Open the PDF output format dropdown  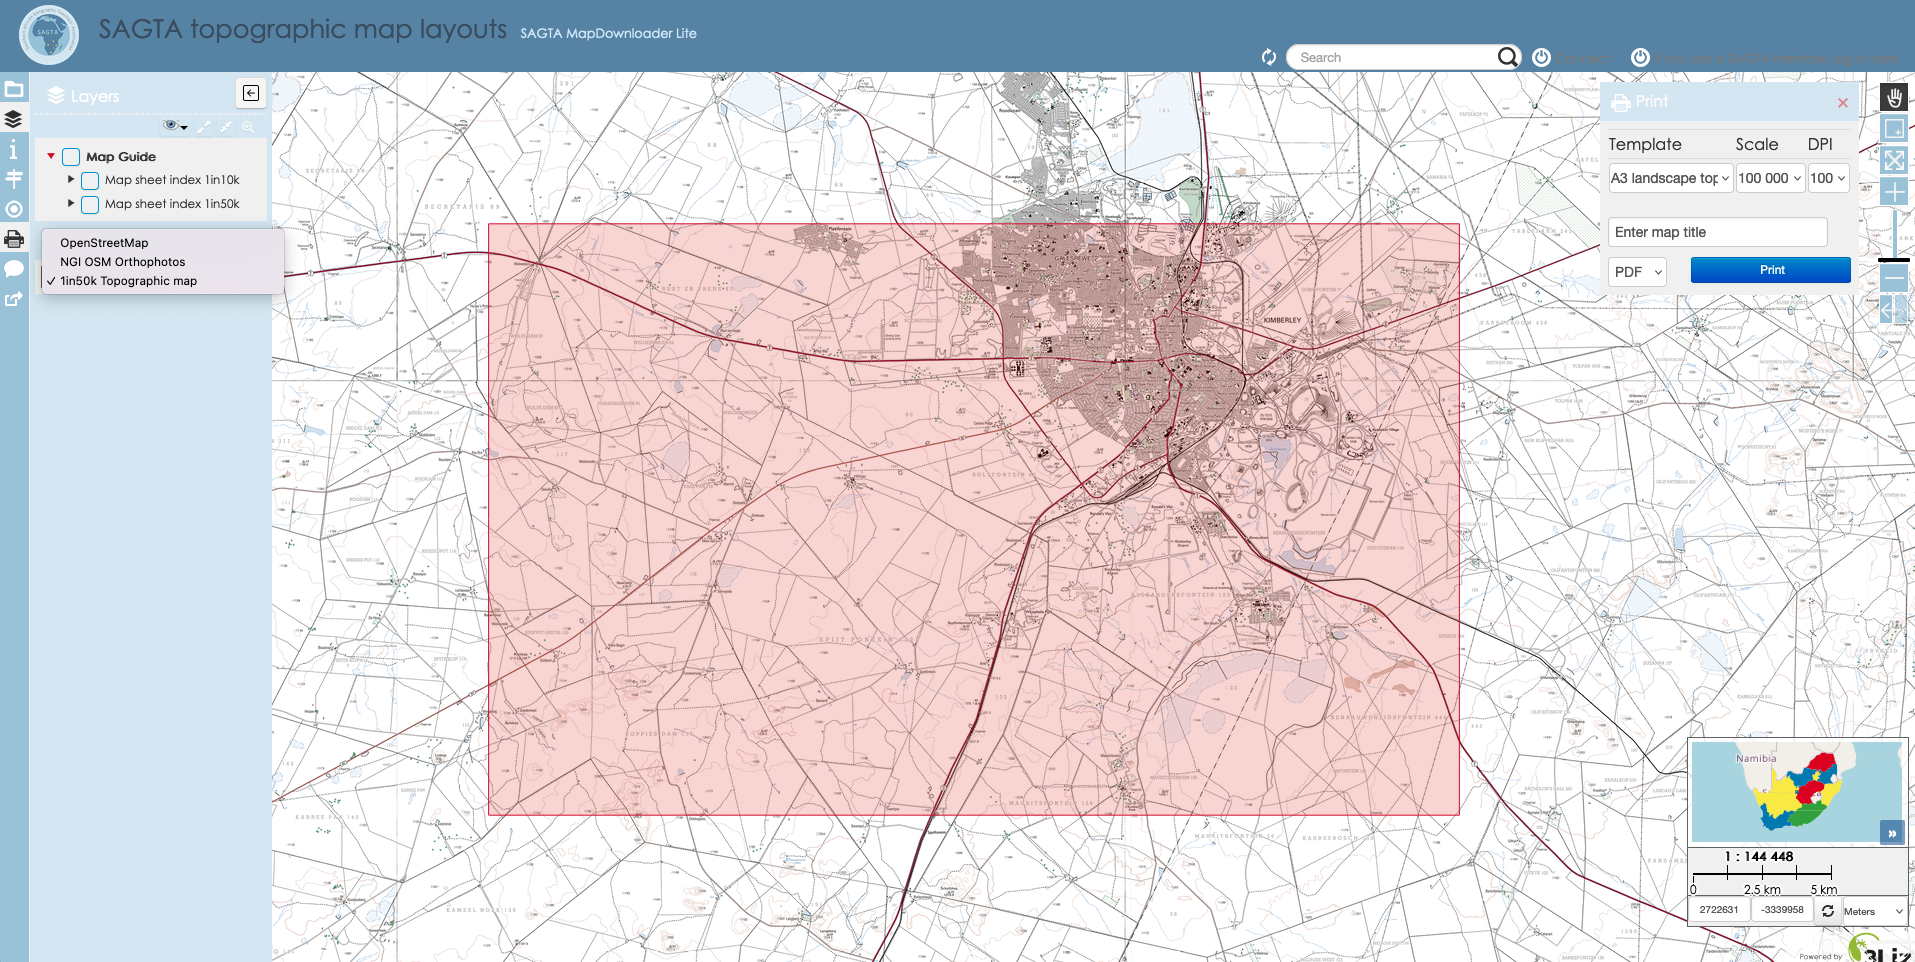point(1636,271)
